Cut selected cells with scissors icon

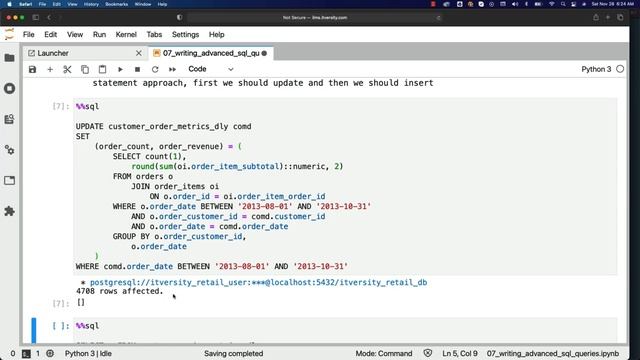[67, 69]
